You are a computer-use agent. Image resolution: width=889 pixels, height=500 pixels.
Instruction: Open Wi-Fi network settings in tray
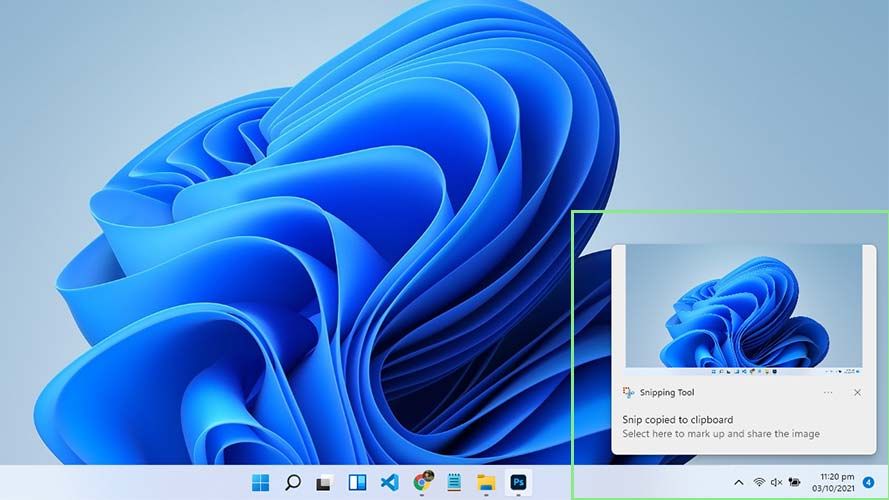coord(759,482)
